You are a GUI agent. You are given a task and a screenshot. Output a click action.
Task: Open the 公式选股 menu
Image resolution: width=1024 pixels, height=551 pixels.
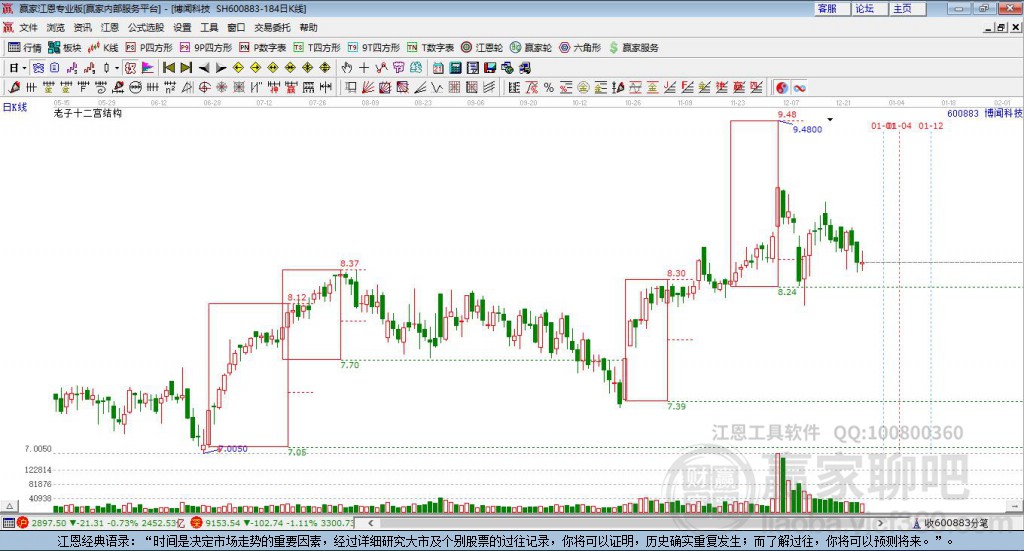point(146,27)
